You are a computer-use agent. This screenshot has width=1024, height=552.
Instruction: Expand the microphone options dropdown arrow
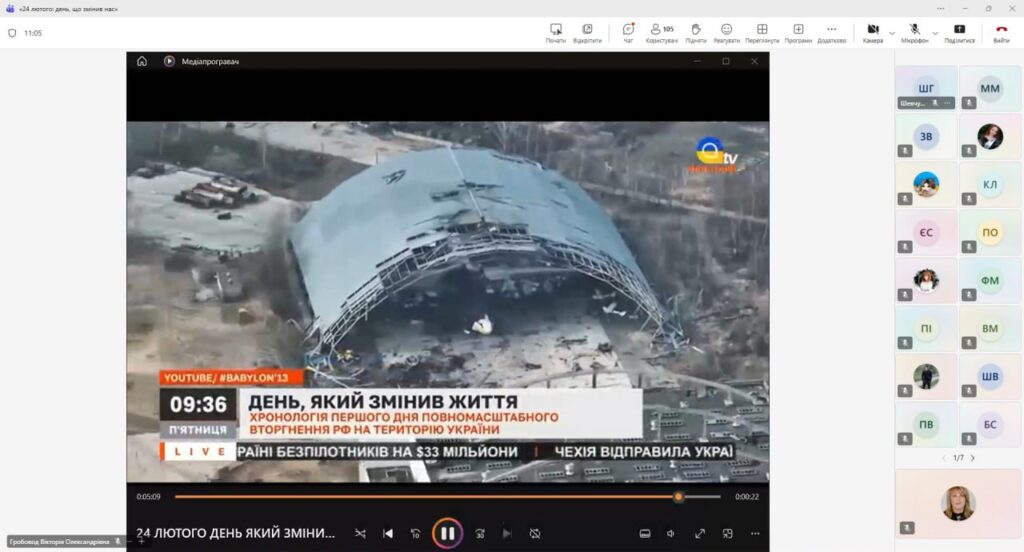coord(936,32)
